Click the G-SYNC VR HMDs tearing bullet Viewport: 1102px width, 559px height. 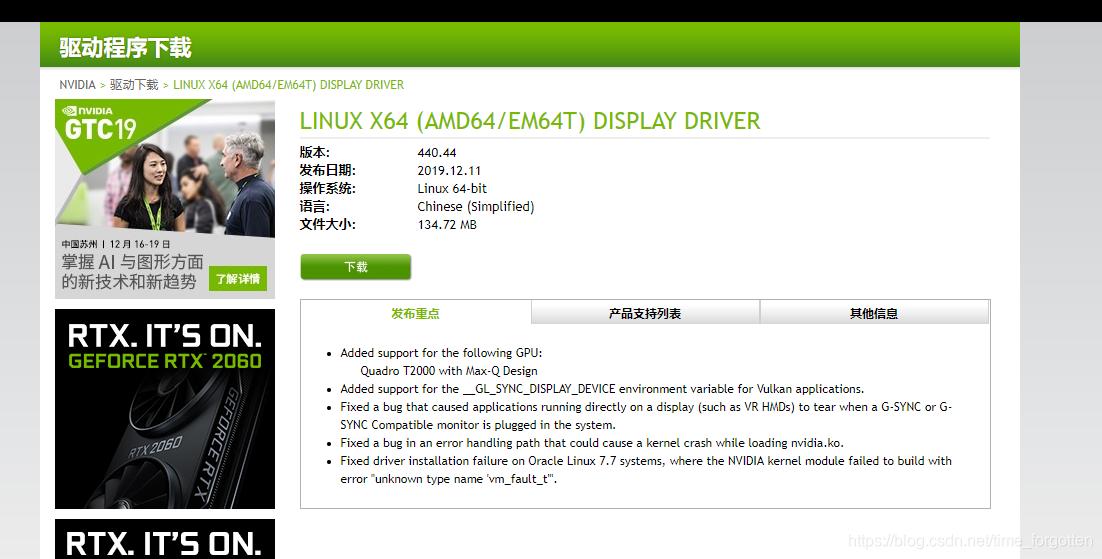point(646,416)
